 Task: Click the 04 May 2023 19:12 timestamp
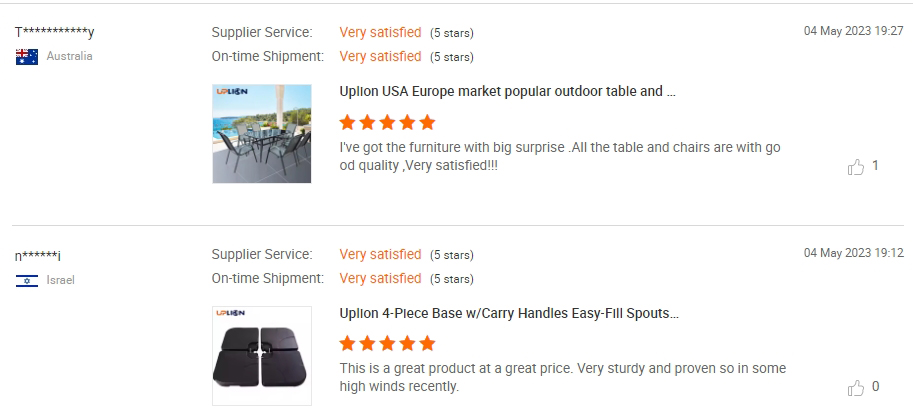[853, 253]
